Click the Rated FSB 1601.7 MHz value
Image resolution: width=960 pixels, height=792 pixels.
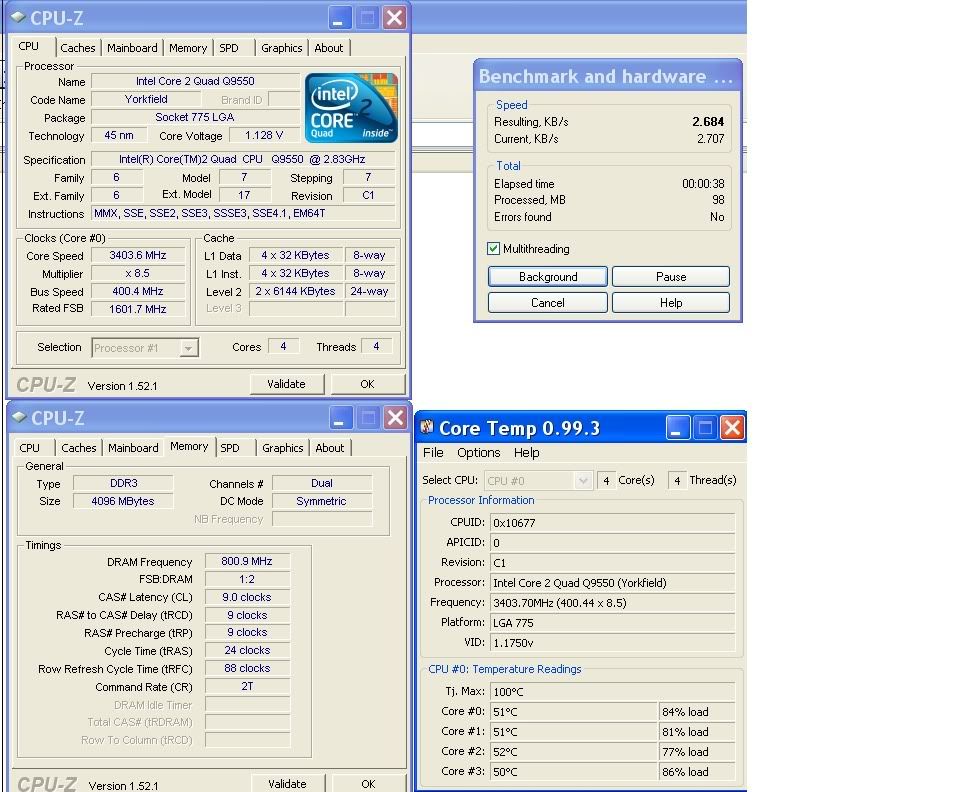coord(138,309)
